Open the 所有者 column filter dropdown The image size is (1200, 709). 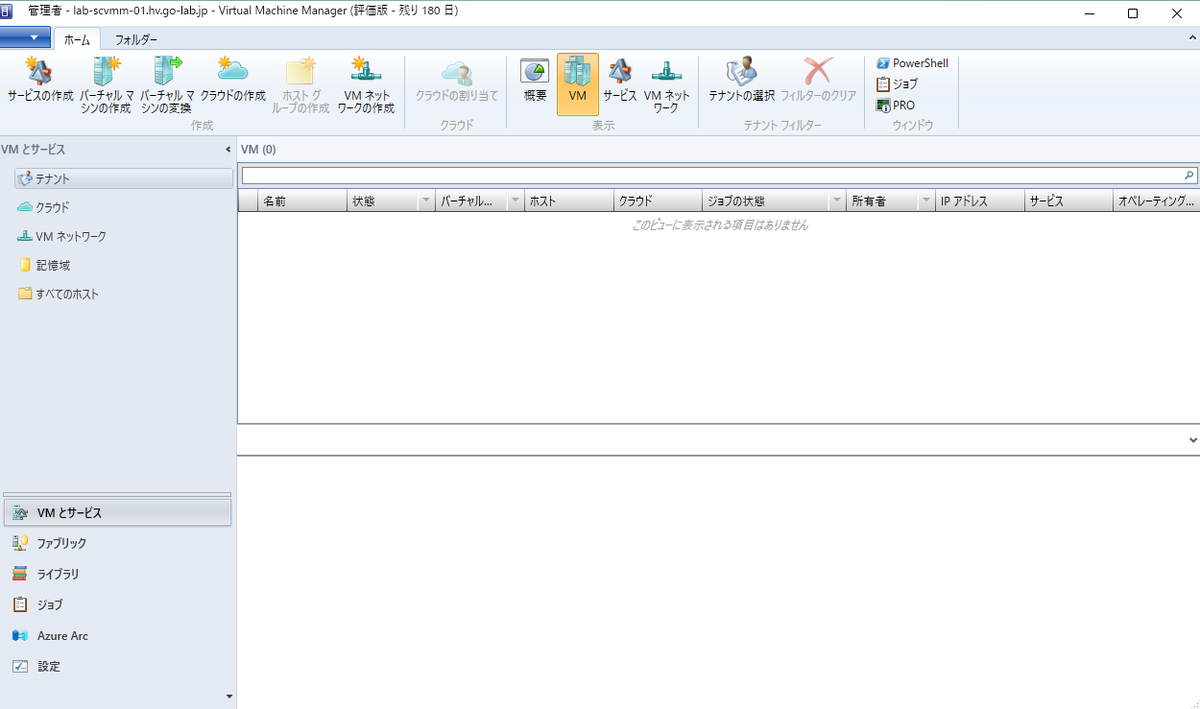(926, 201)
